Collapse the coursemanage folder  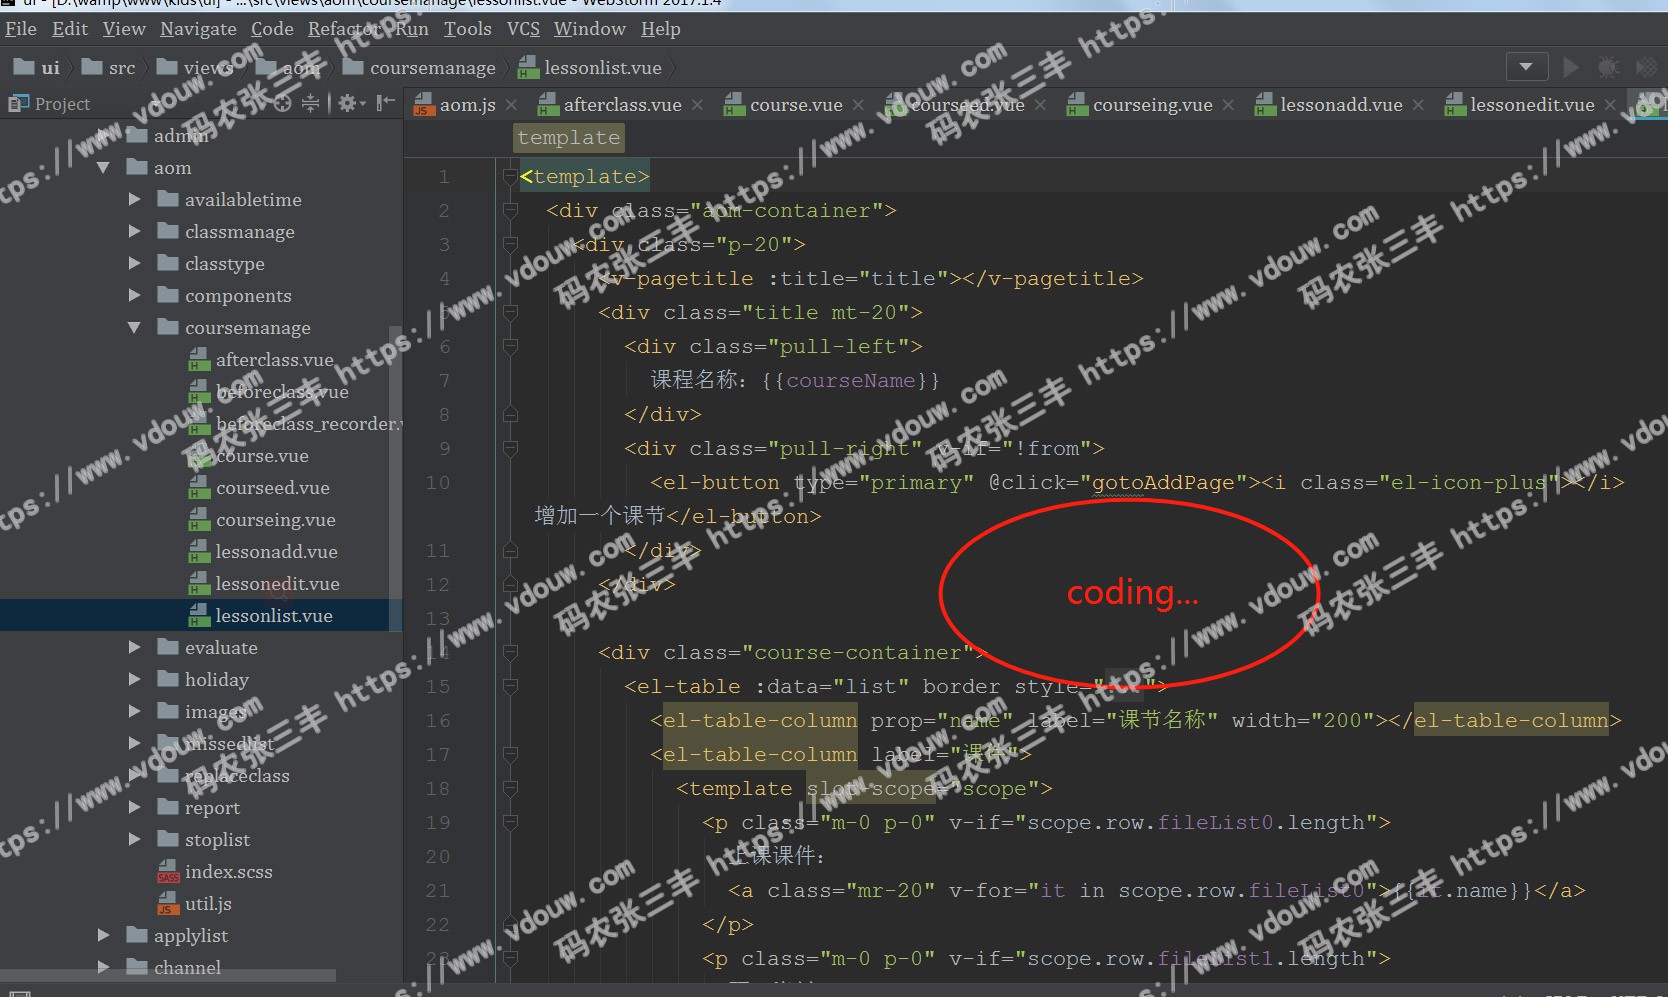click(x=134, y=328)
